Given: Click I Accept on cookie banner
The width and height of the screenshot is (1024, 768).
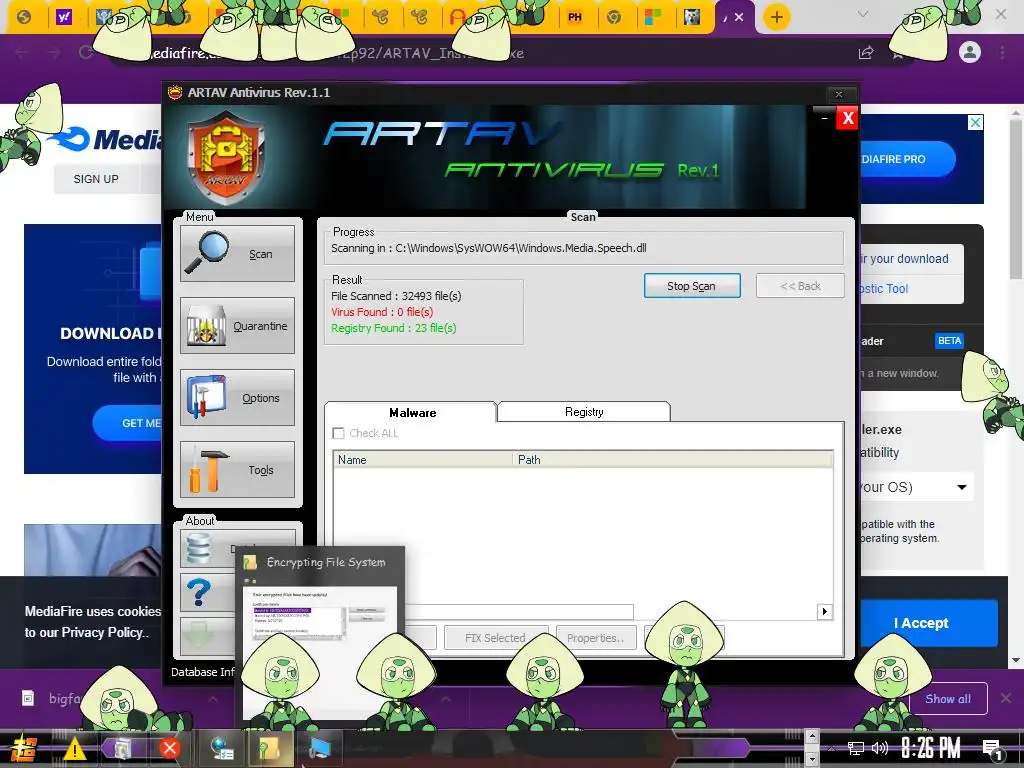Looking at the screenshot, I should (921, 623).
